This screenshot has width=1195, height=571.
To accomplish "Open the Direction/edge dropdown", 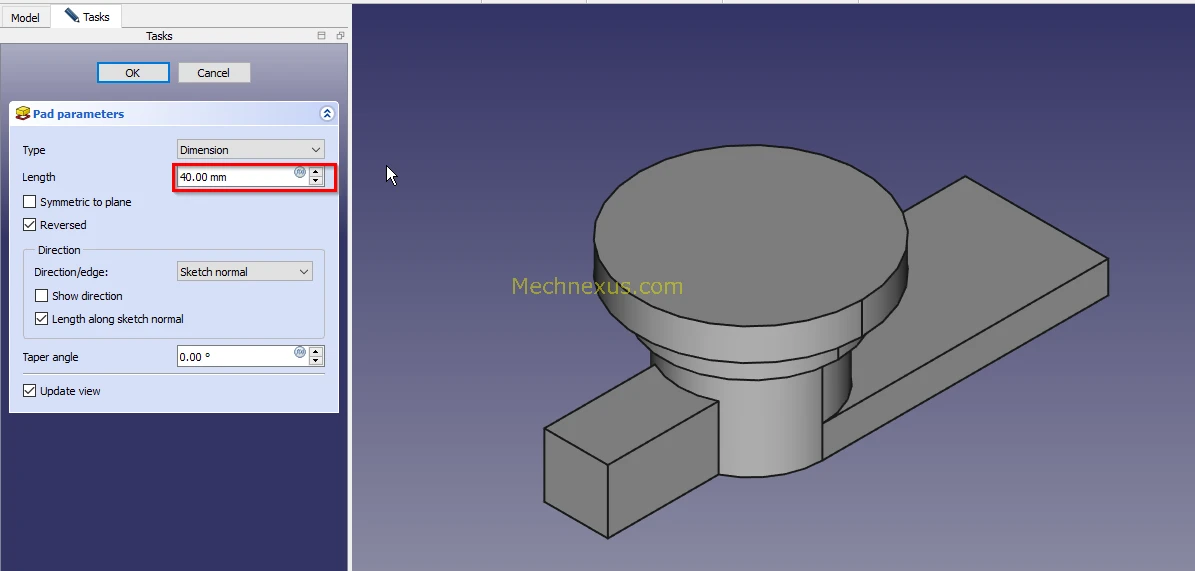I will 245,271.
